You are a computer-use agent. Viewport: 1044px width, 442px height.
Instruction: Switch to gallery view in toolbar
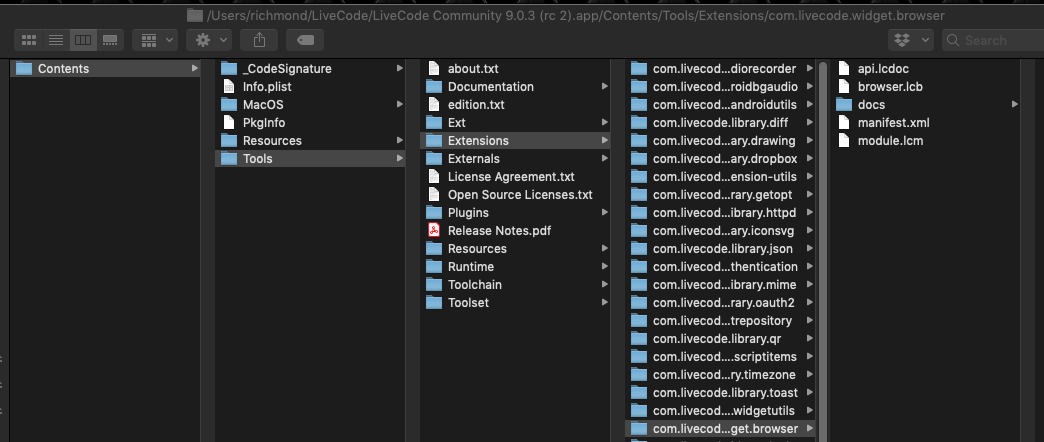[x=110, y=40]
